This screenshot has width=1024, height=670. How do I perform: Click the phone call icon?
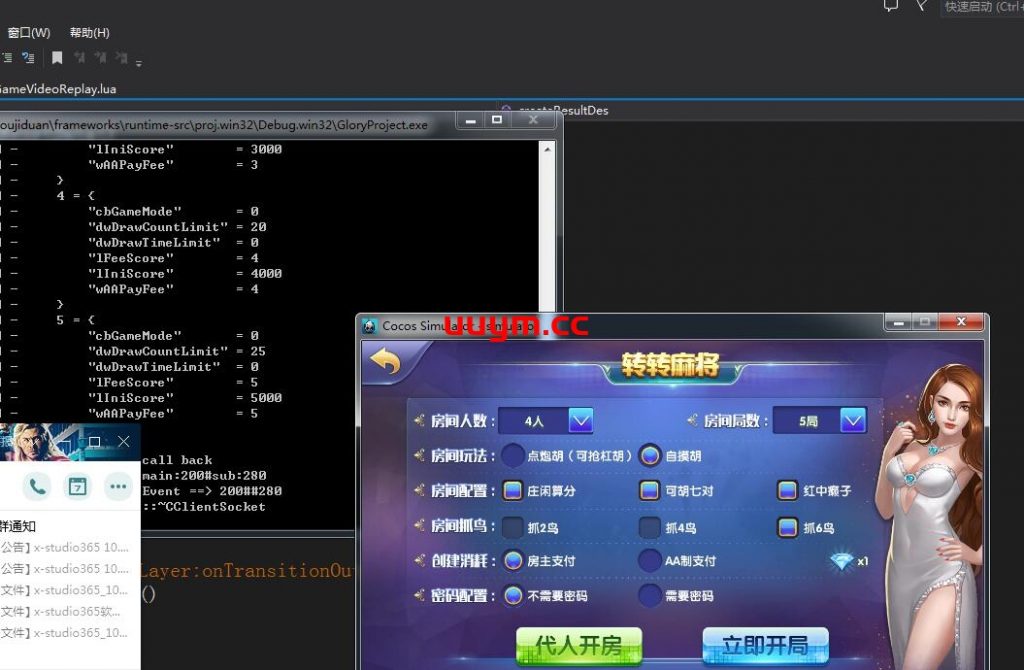[x=38, y=487]
